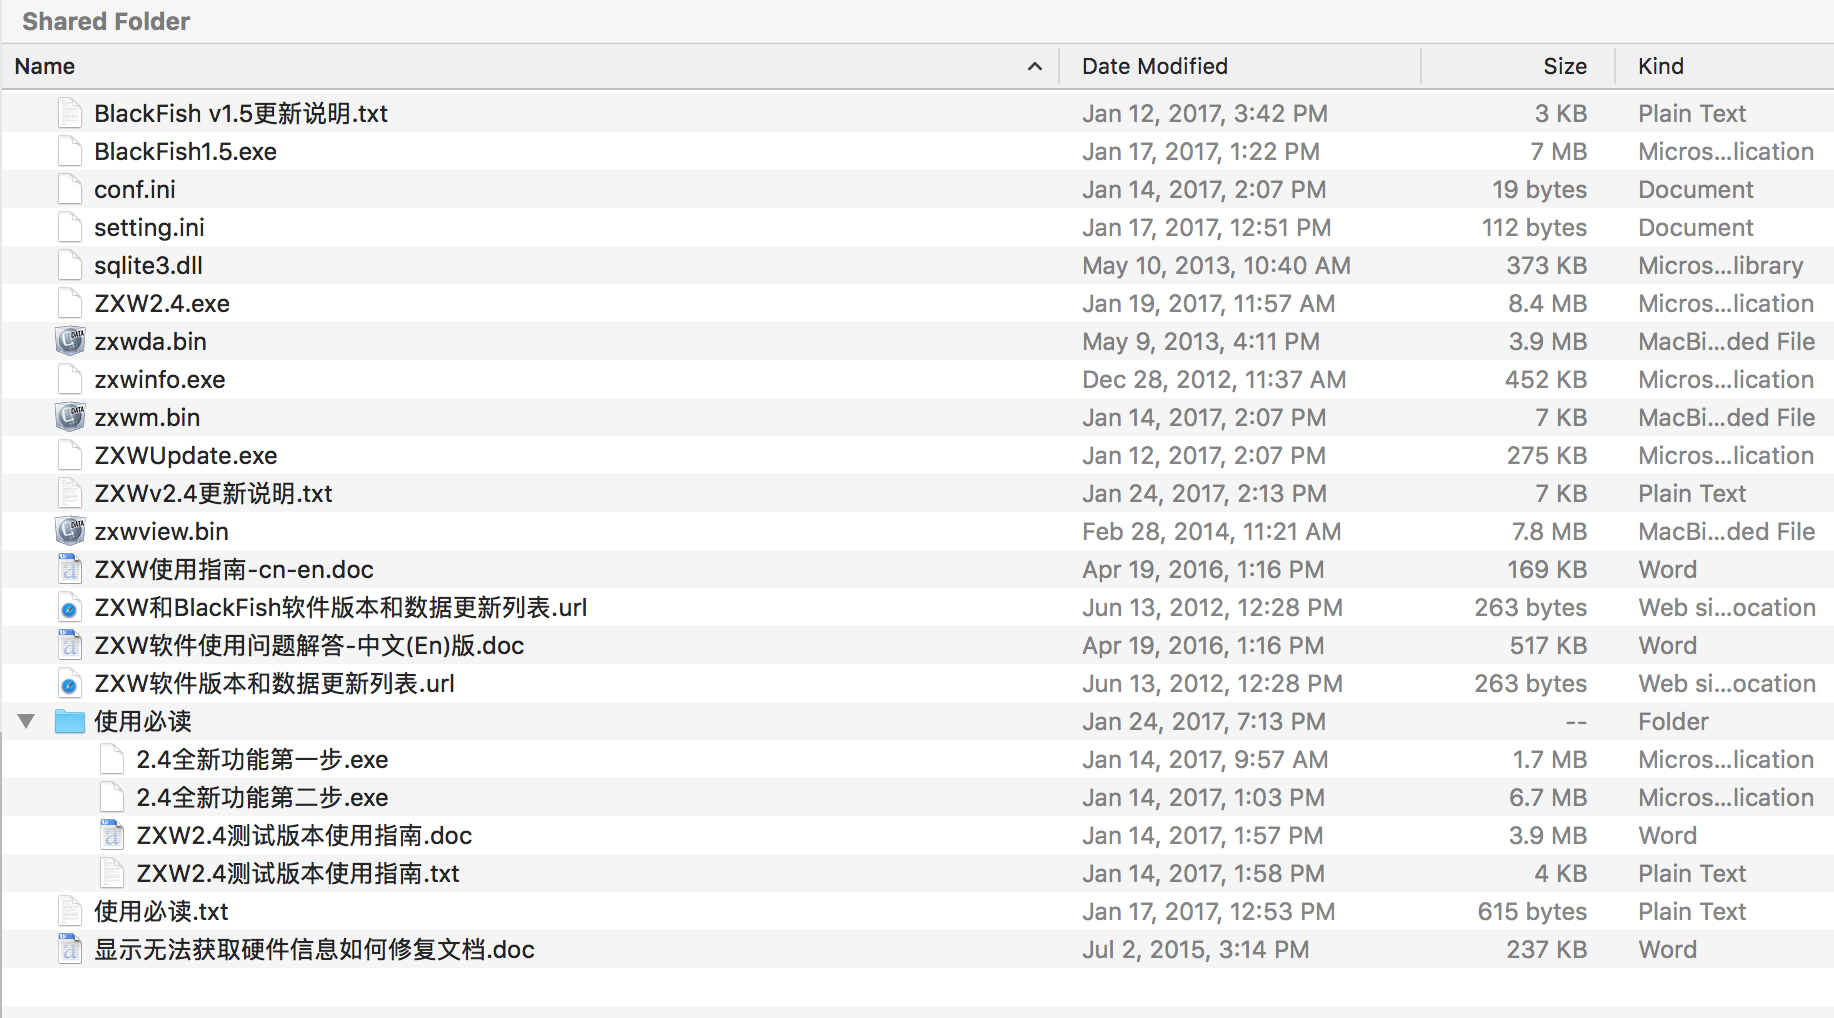This screenshot has width=1834, height=1018.
Task: Click the 显示无法获取硬件信息 doc Word icon
Action: click(70, 949)
